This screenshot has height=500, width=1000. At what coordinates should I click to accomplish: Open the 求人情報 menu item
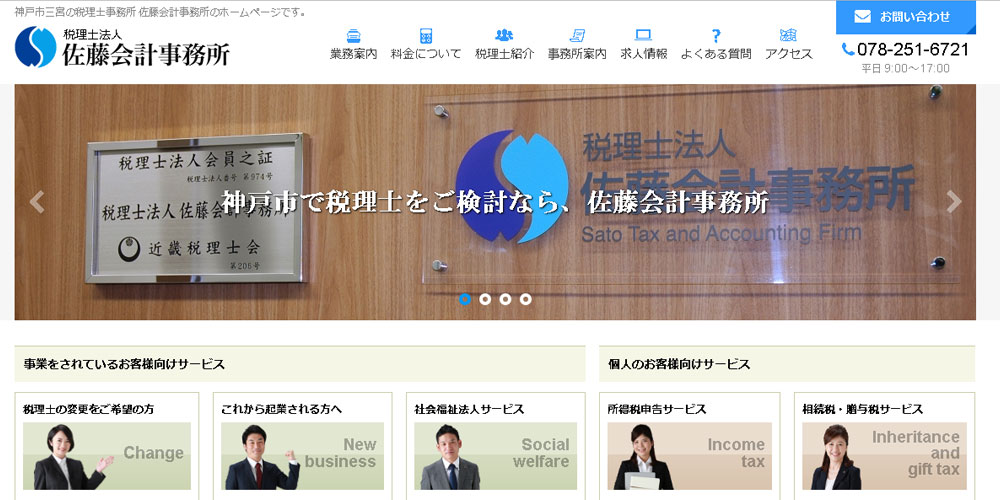click(643, 54)
